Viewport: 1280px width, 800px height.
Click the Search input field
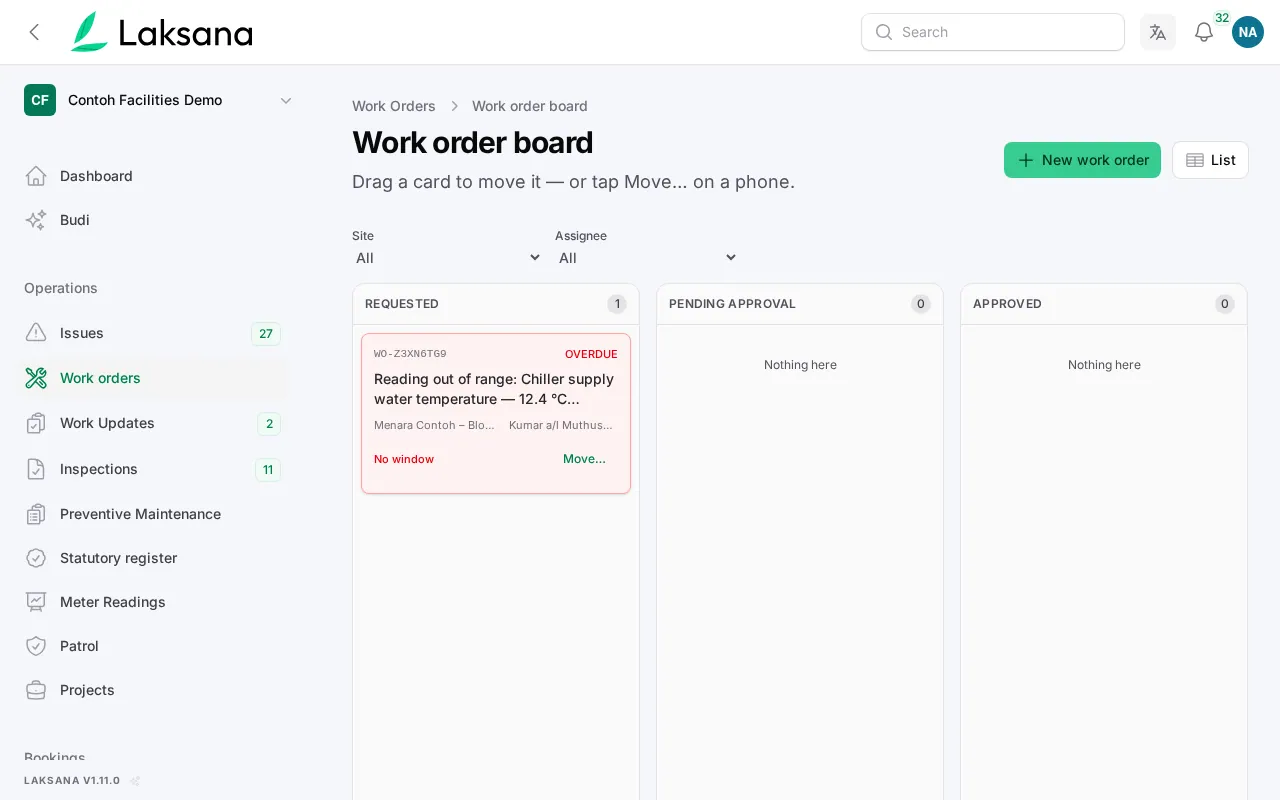coord(993,32)
